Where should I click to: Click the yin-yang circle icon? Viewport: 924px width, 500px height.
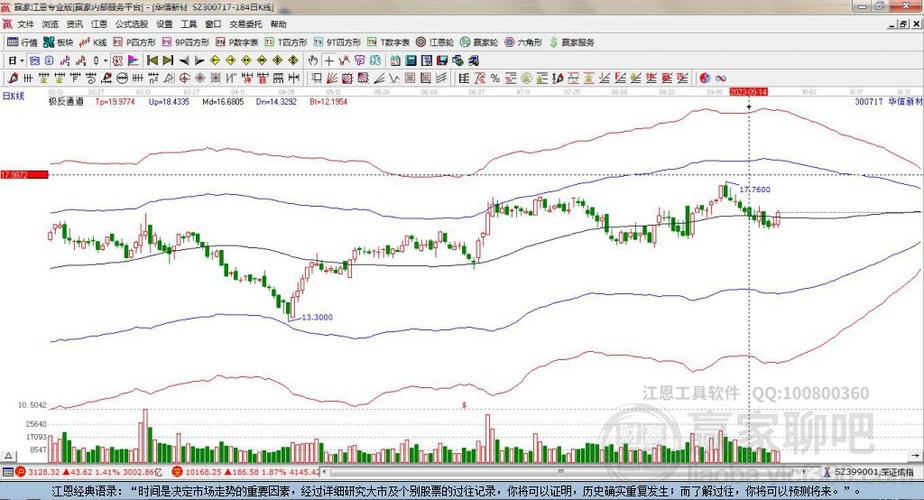coord(705,78)
